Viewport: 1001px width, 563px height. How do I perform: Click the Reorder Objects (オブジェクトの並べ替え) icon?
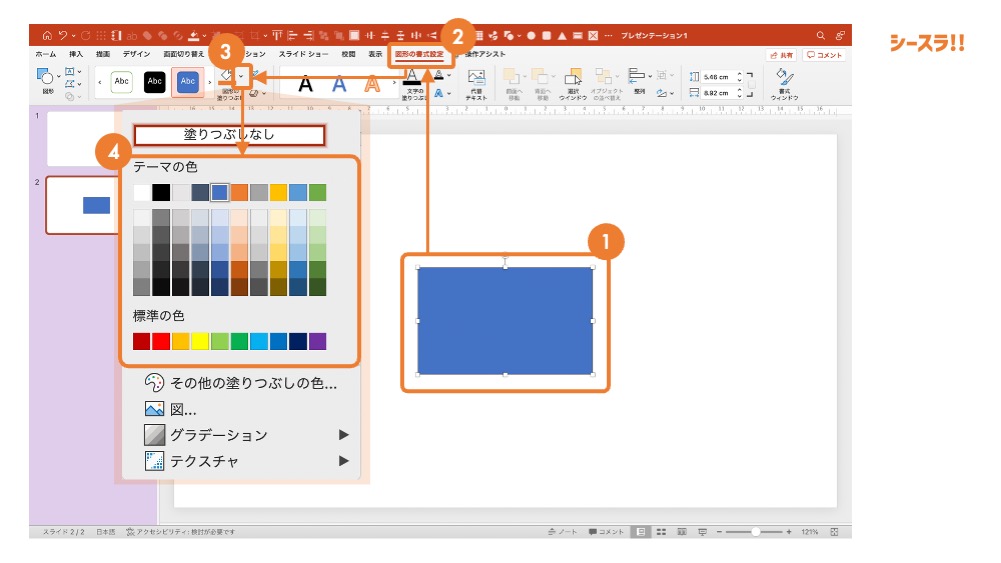603,77
